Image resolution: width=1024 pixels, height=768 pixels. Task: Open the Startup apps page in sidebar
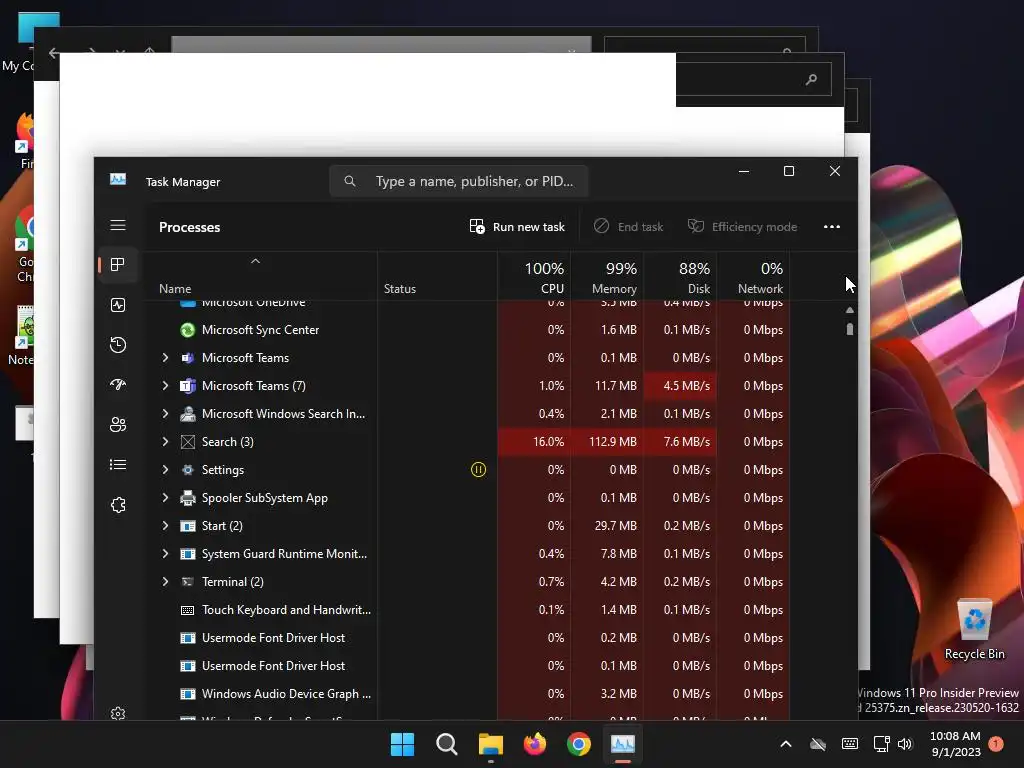click(x=118, y=385)
